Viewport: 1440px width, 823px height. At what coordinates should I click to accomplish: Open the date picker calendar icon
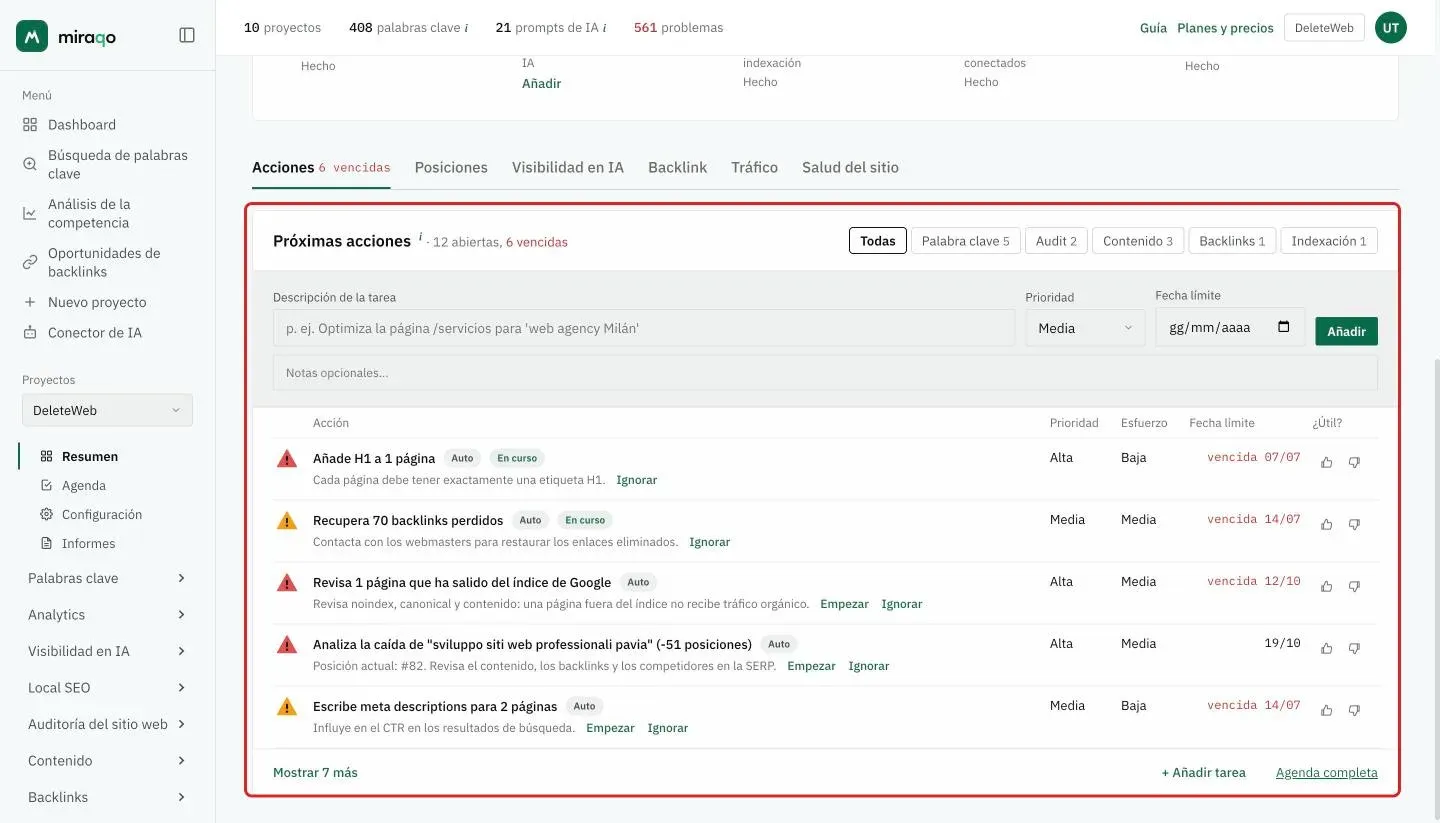[x=1284, y=327]
